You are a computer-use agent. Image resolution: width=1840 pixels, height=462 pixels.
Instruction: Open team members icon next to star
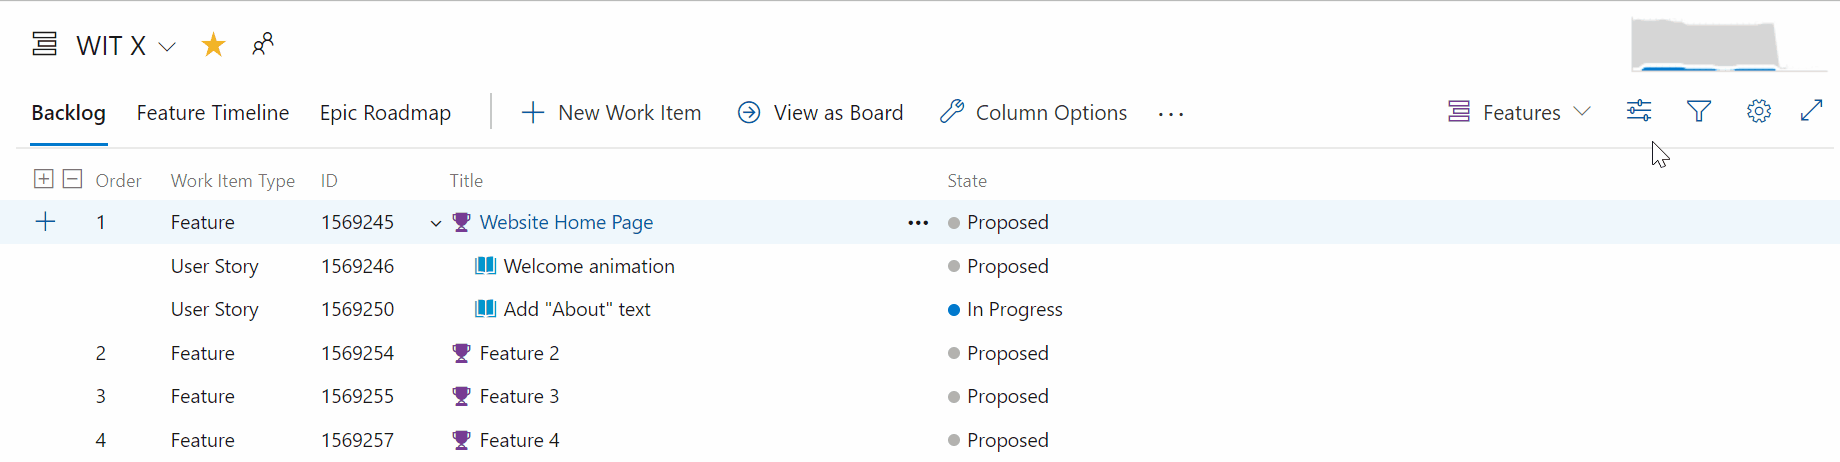click(263, 44)
